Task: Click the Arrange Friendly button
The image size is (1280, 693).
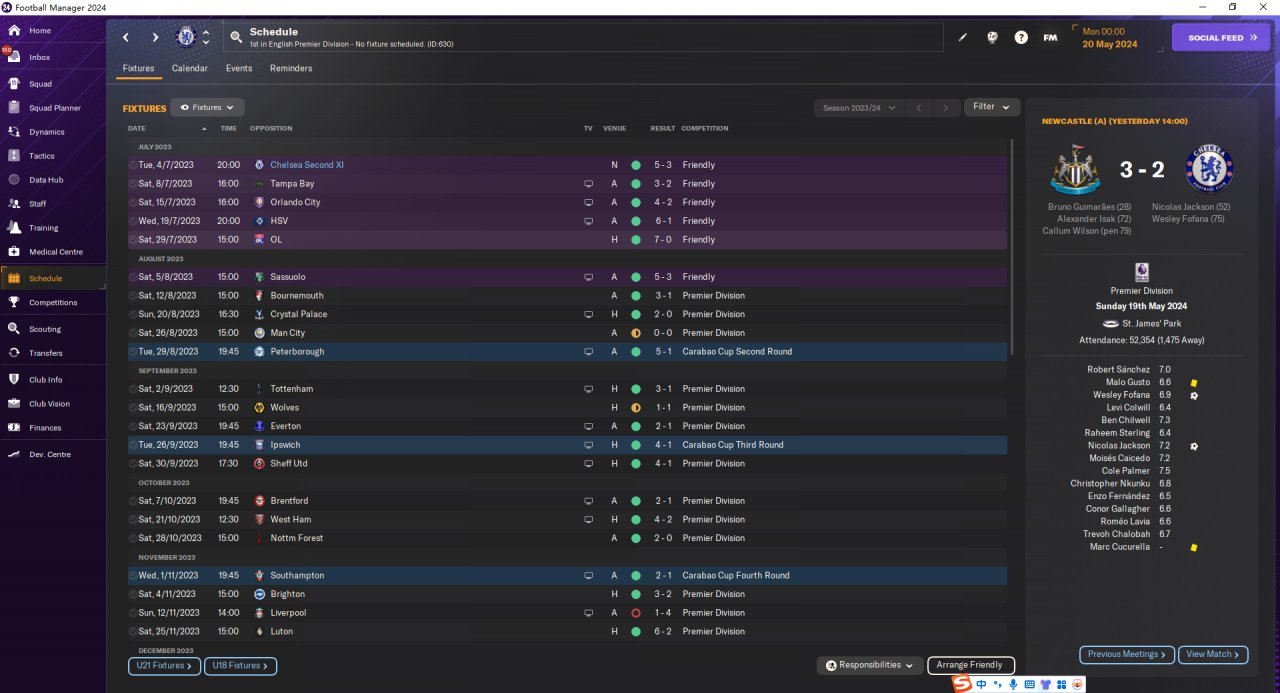Action: 971,665
